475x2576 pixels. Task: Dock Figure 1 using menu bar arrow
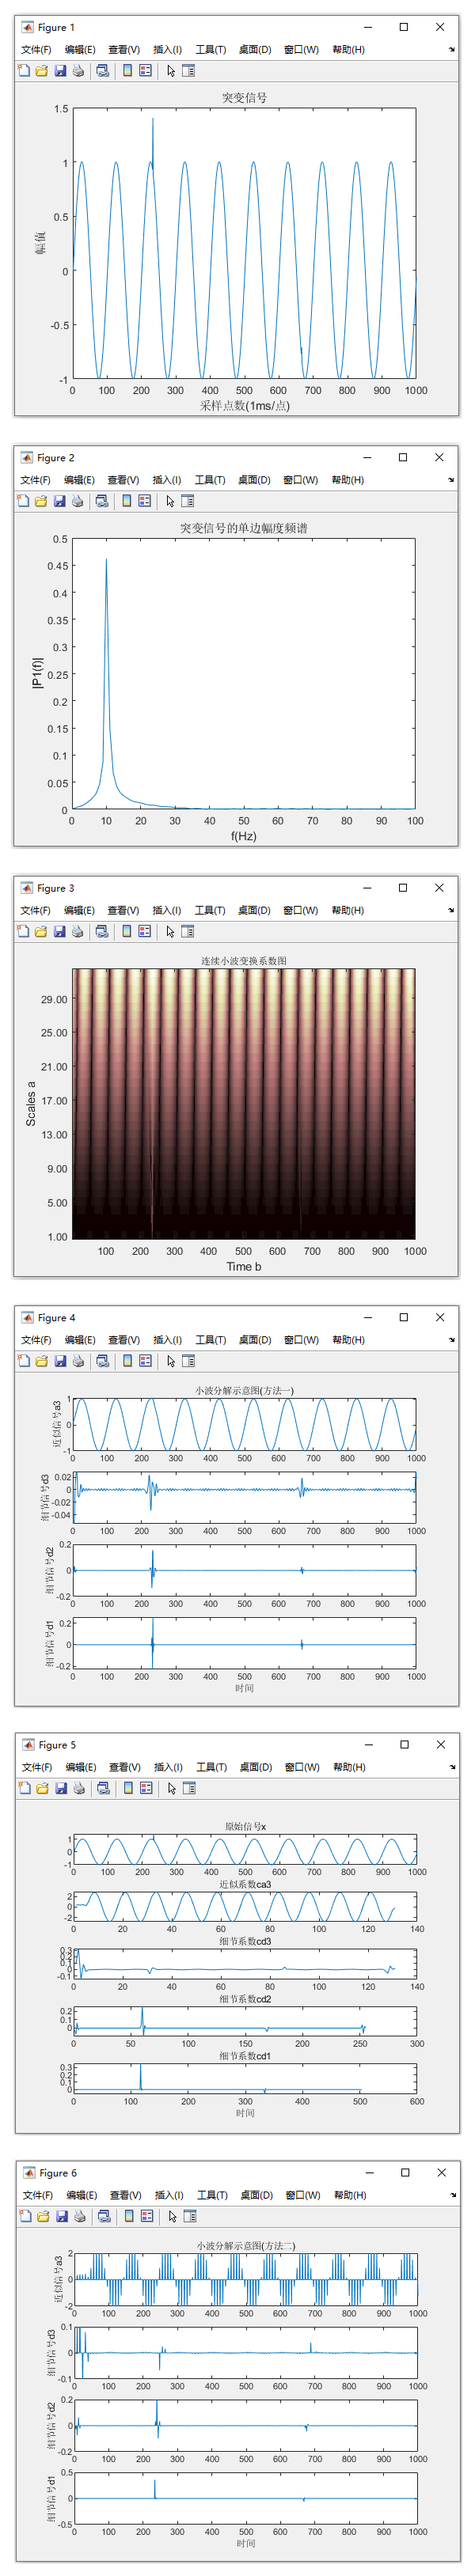[452, 50]
